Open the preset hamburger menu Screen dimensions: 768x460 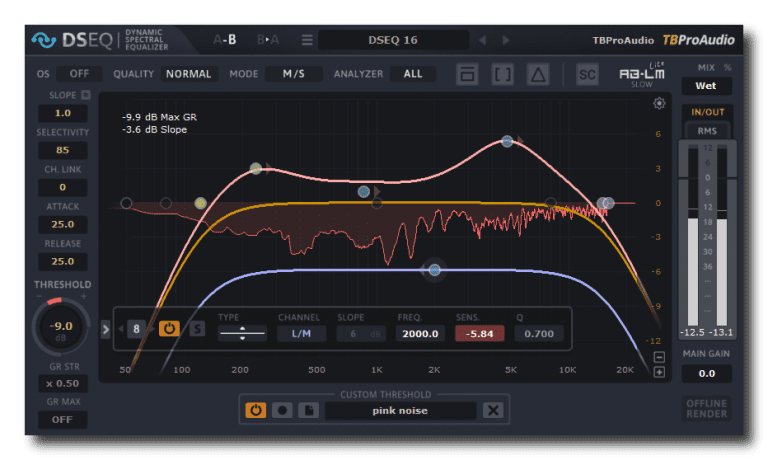coord(307,40)
